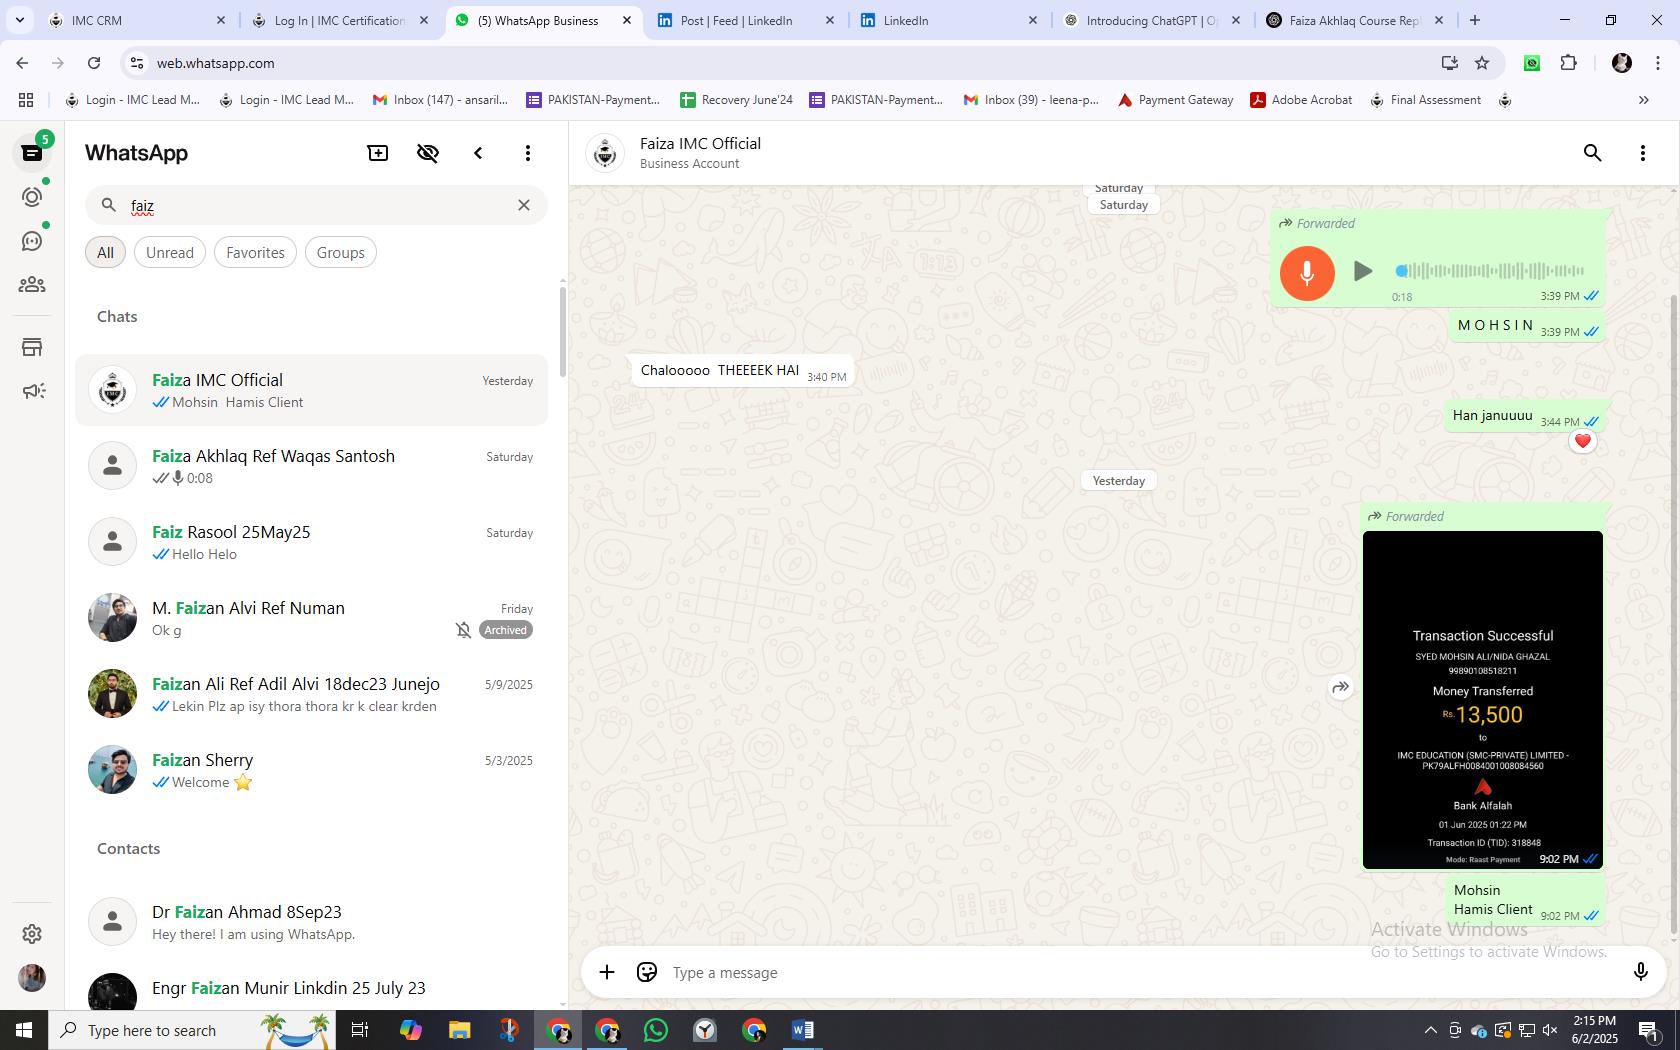The height and width of the screenshot is (1050, 1680).
Task: Open the Chats icon in WhatsApp sidebar
Action: 32,153
